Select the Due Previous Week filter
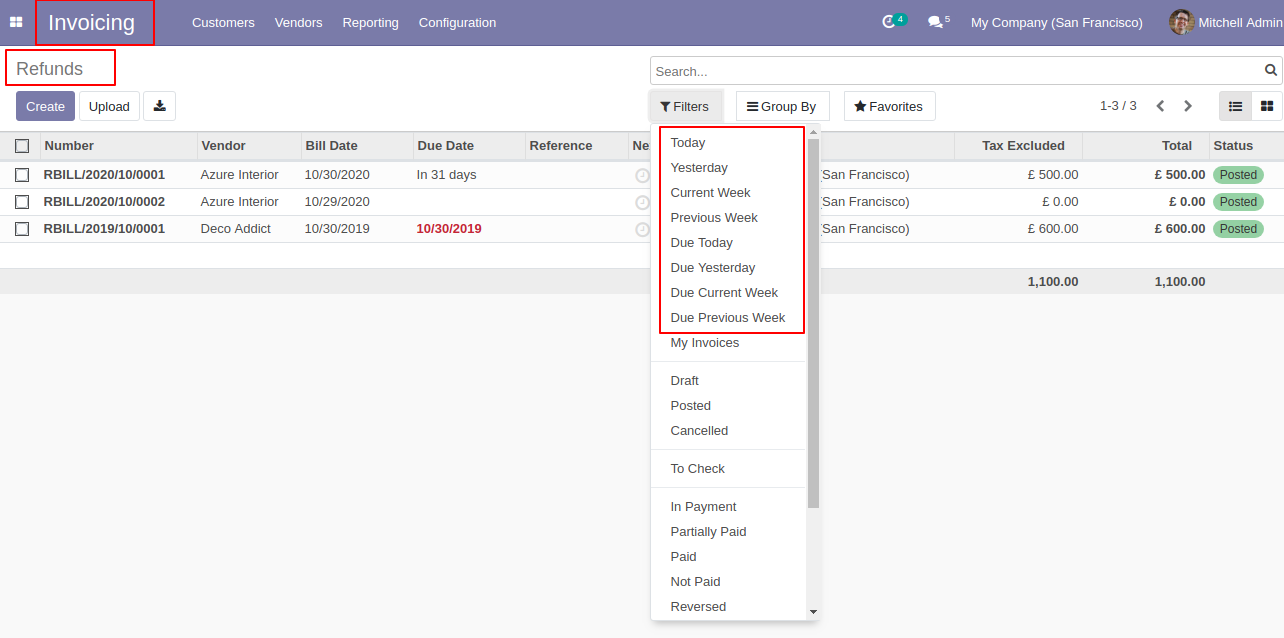 point(728,318)
